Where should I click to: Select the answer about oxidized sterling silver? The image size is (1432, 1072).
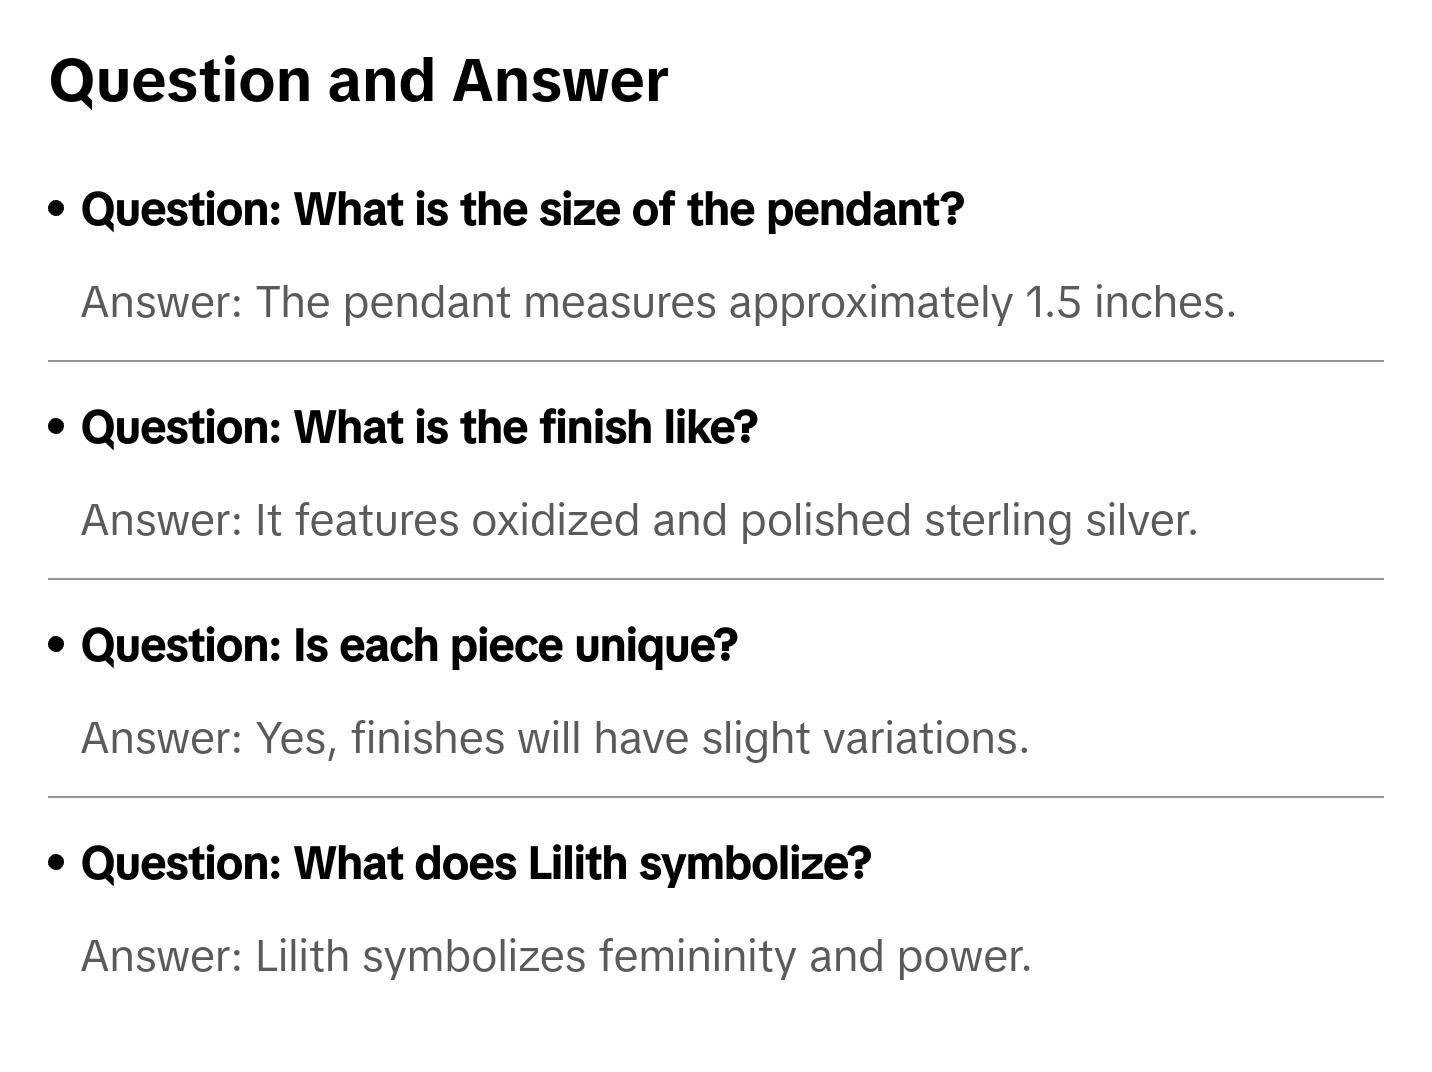click(639, 520)
